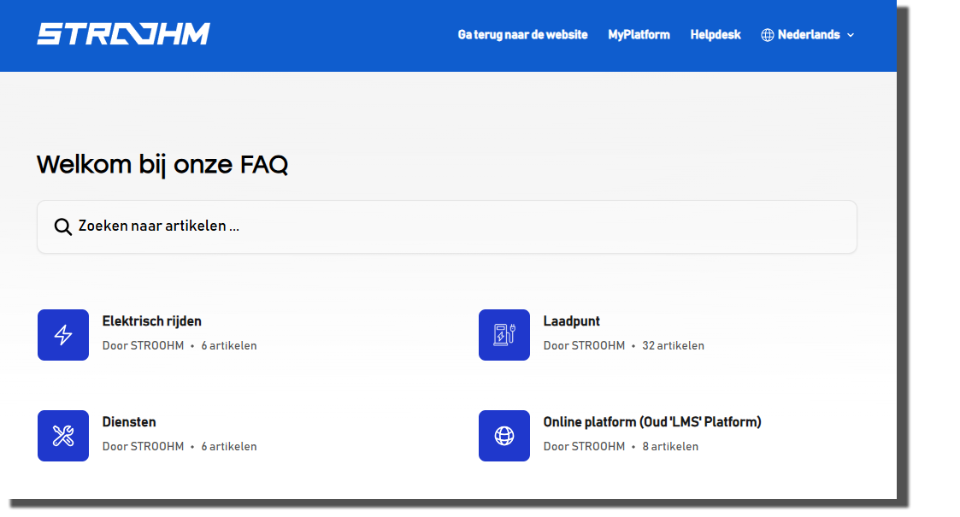
Task: Click the tools icon for Diensten
Action: click(x=63, y=436)
